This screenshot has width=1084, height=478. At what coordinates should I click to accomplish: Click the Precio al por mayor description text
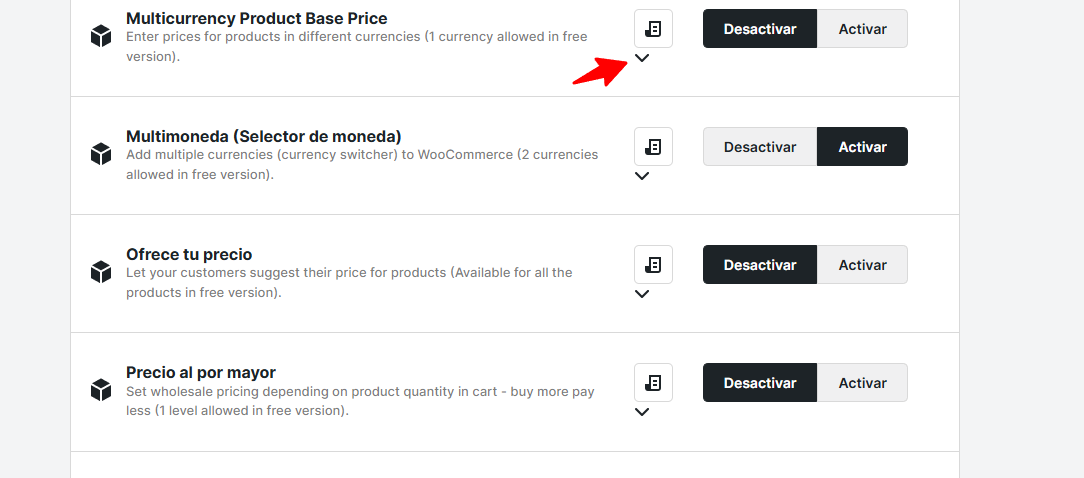tap(360, 401)
